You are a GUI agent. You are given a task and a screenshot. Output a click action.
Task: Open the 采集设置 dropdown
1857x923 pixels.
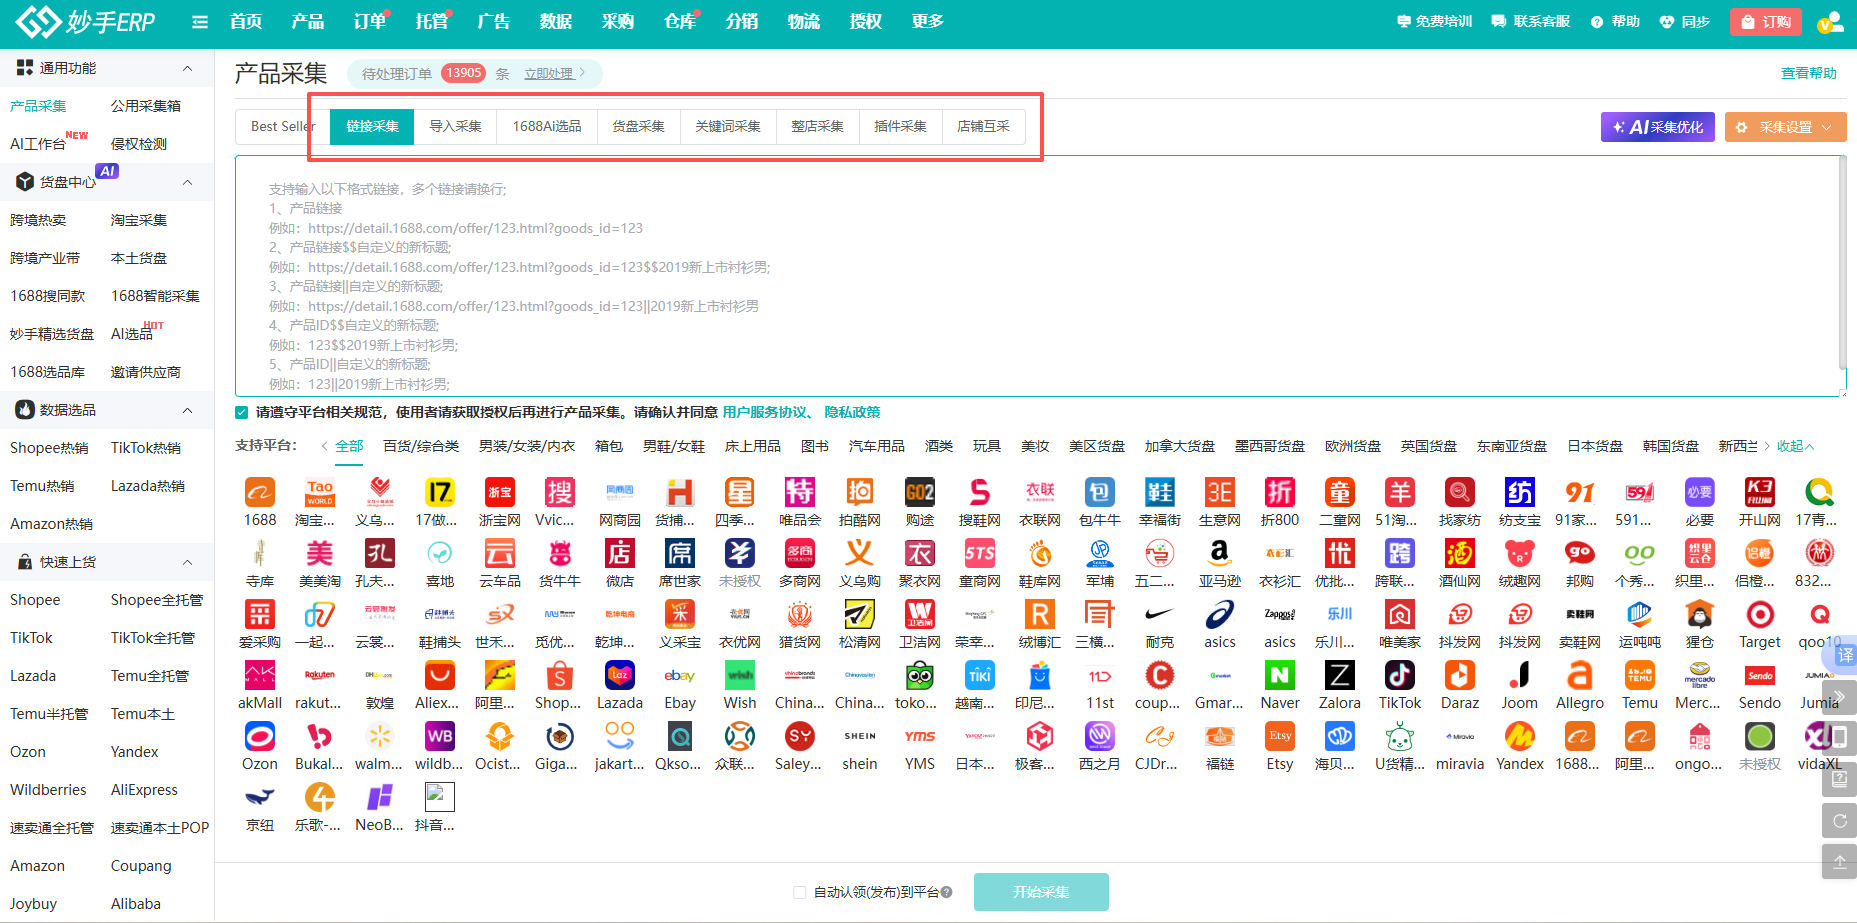point(1785,127)
